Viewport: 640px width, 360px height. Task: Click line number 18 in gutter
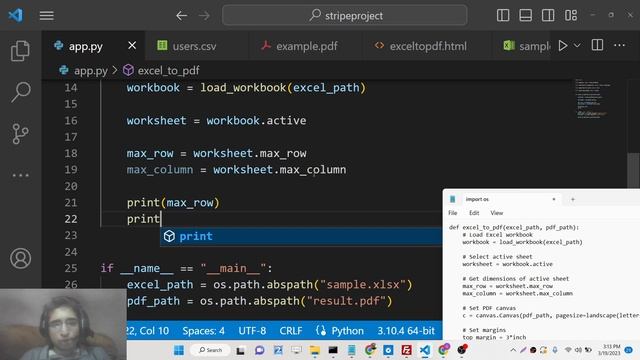click(x=71, y=153)
